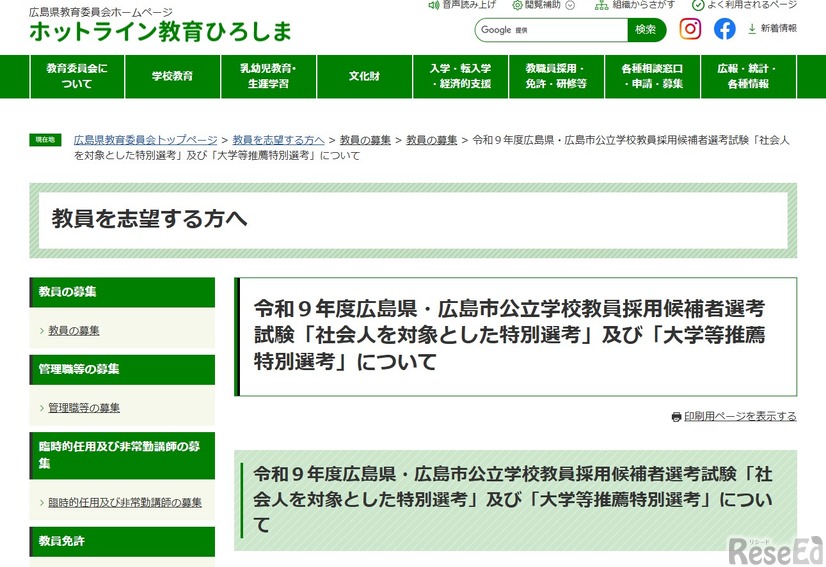Screen dimensions: 826x567
Task: Click sidebar heading 教員の募集
Action: [x=122, y=292]
